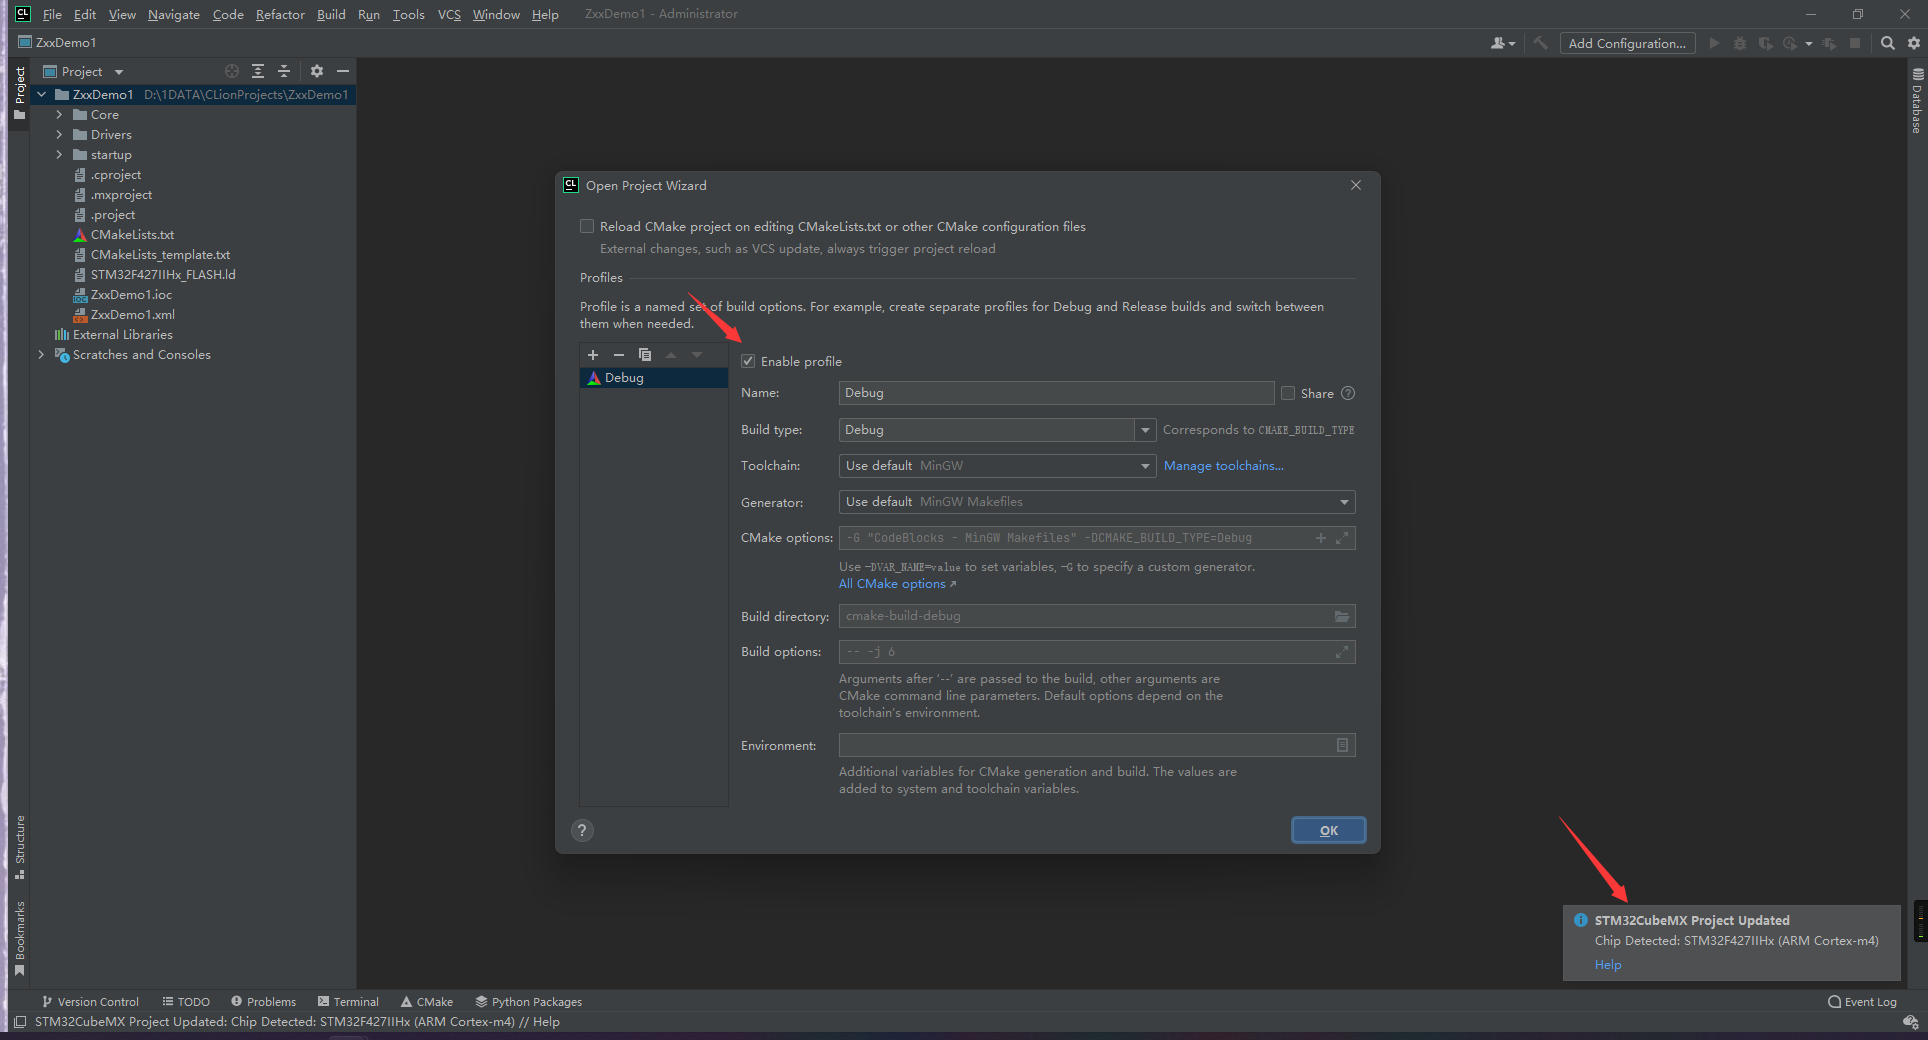Click the expand icon in Build options field

1342,652
